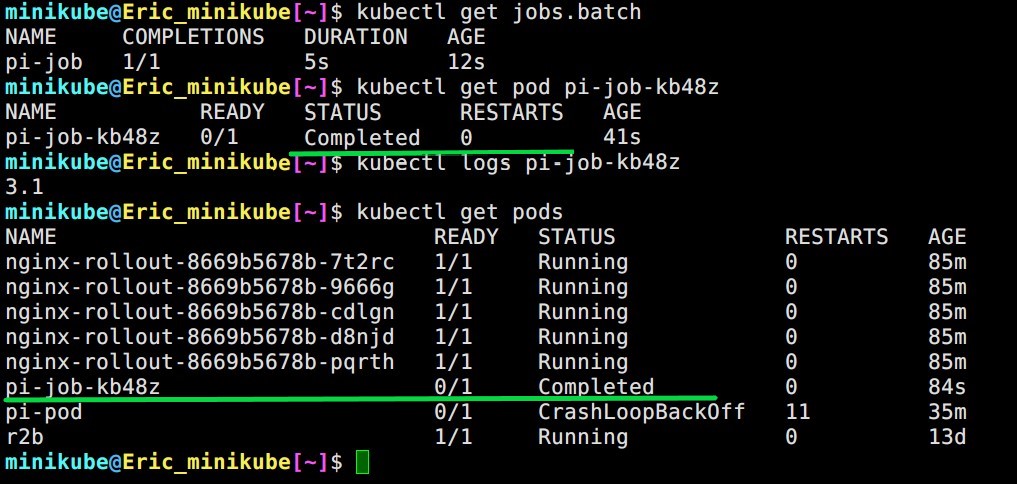This screenshot has width=1017, height=484.
Task: Select the 1/1 completions value for pi-job
Action: coord(141,62)
